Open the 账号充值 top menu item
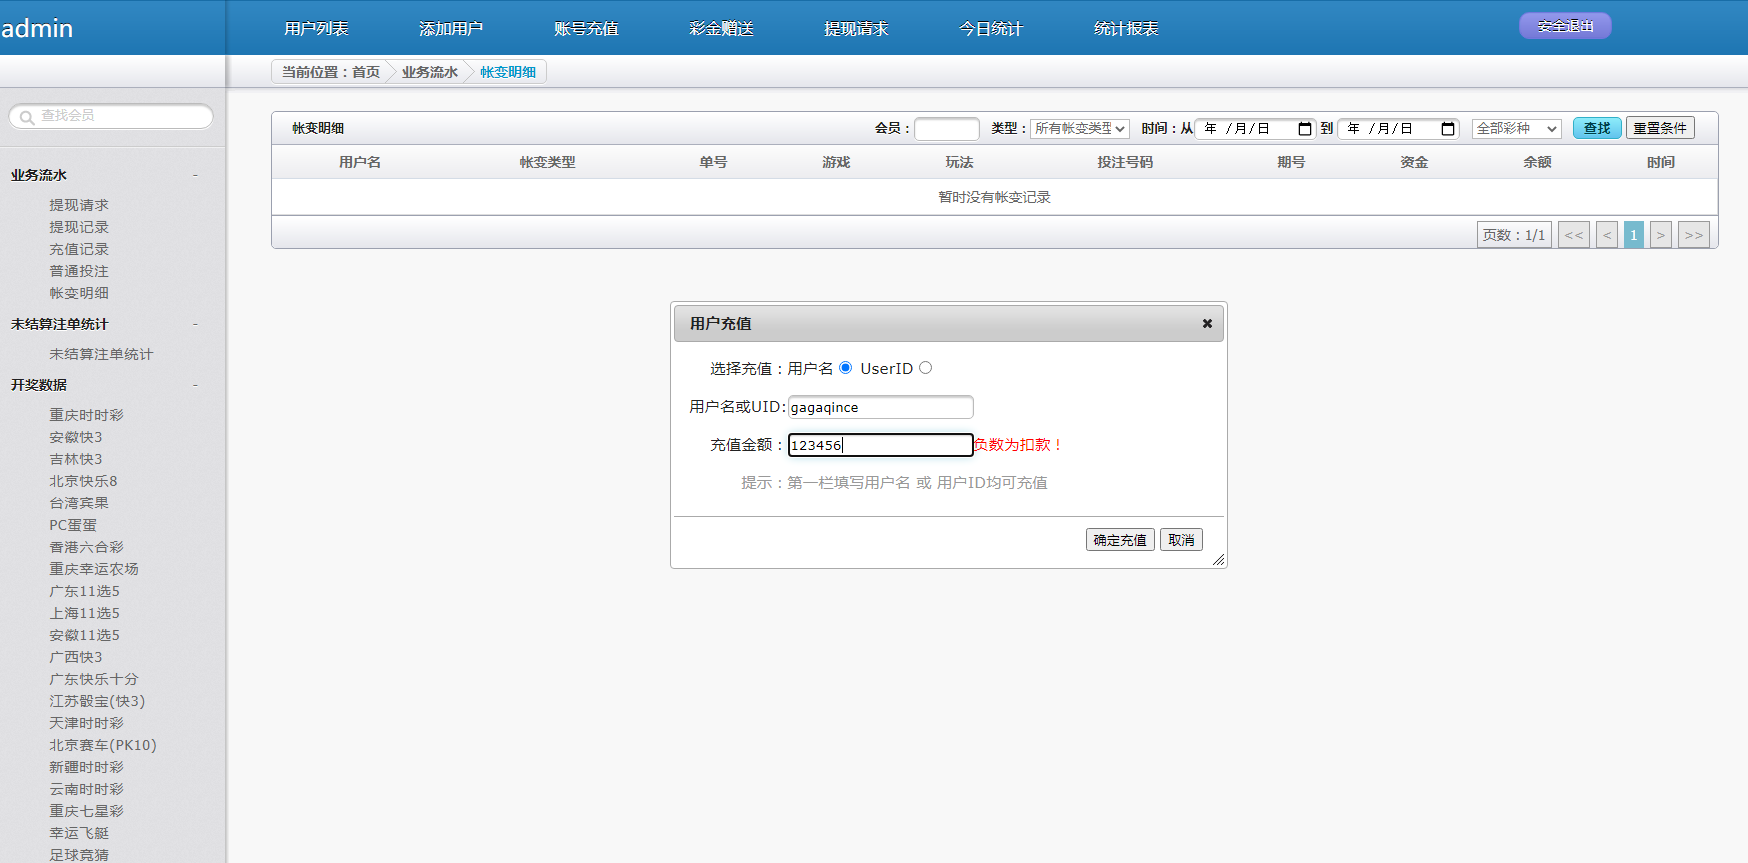Screen dimensions: 1748x863 pos(586,29)
